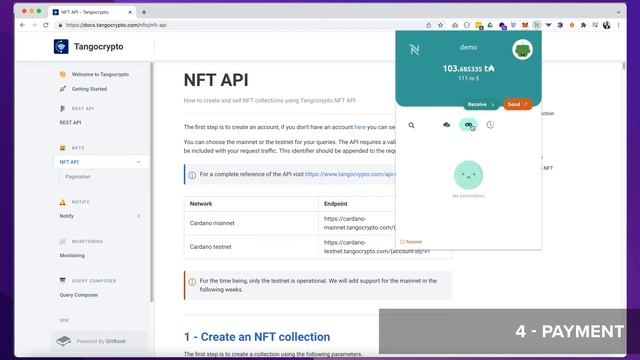Click the Testnet network indicator
This screenshot has height=360, width=640.
pos(411,242)
